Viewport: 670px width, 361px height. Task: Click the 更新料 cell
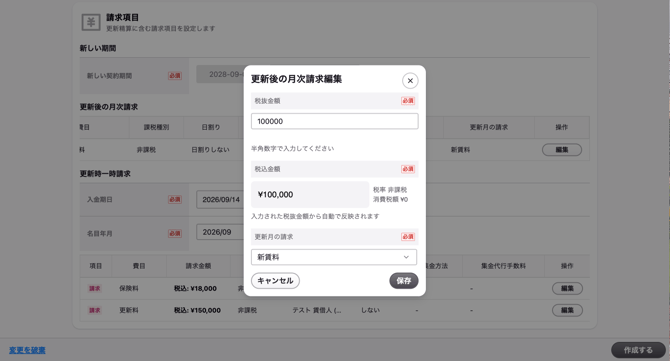tap(129, 310)
